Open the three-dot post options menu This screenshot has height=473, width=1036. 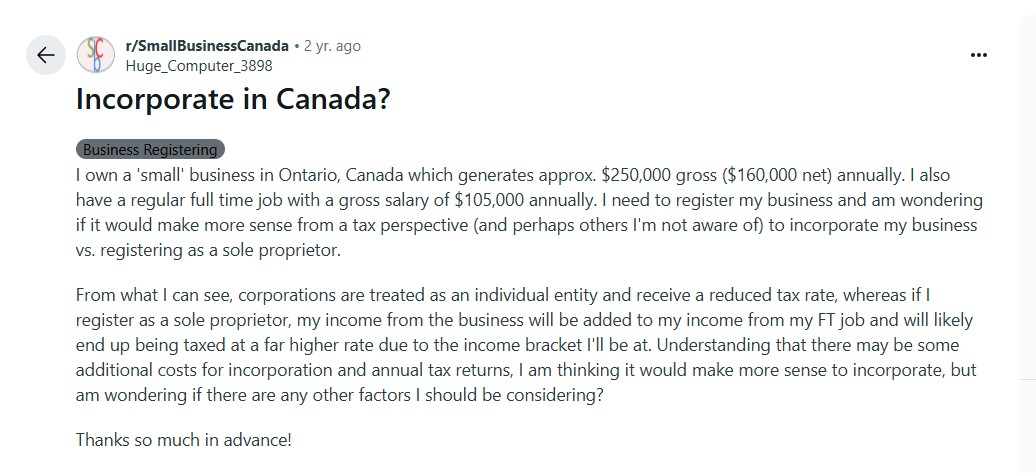tap(978, 55)
